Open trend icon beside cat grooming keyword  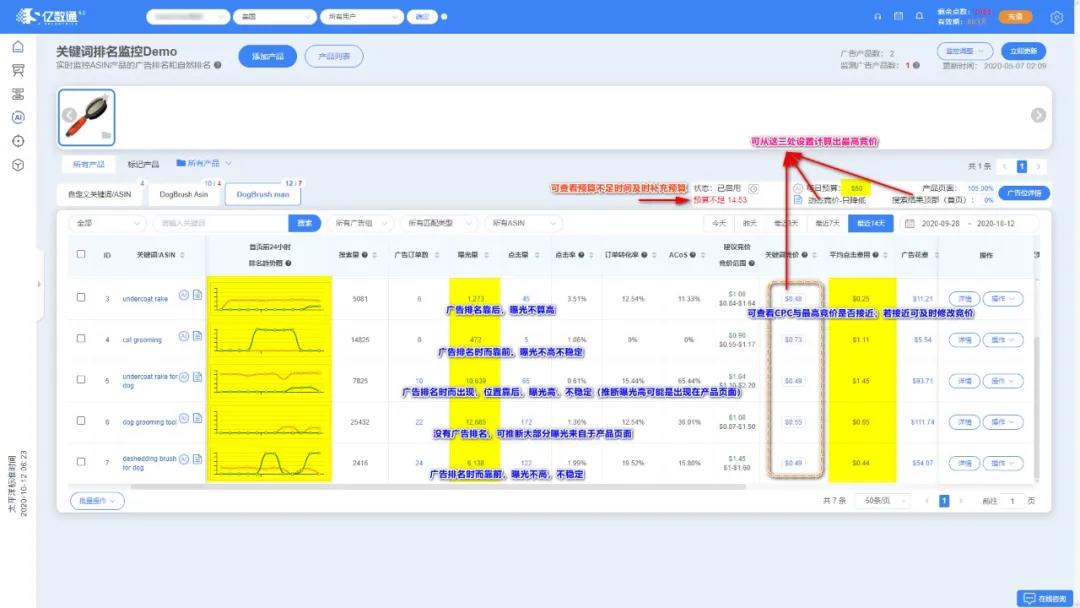(x=184, y=337)
